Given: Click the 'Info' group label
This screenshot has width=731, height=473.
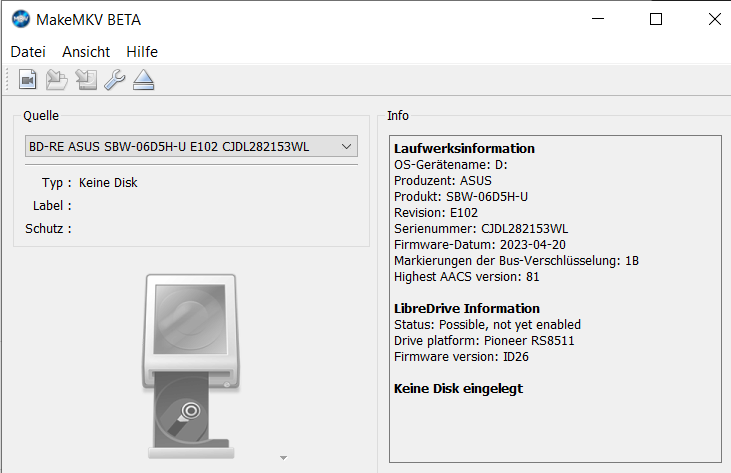Looking at the screenshot, I should 398,116.
